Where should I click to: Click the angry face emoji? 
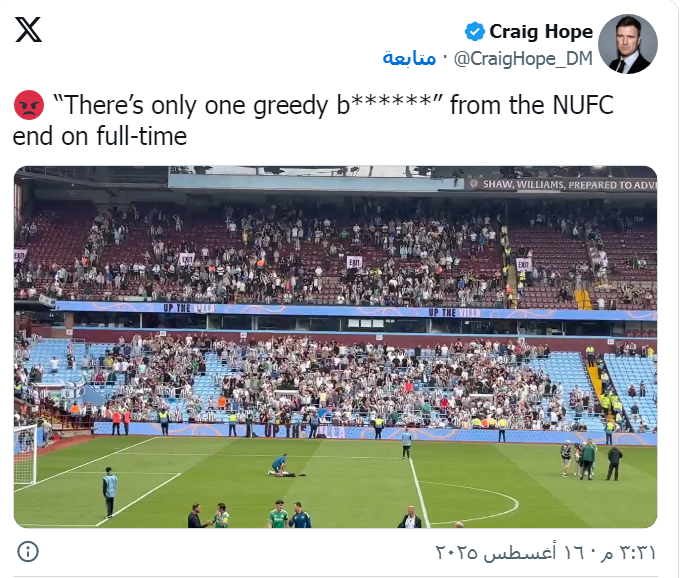pyautogui.click(x=29, y=105)
